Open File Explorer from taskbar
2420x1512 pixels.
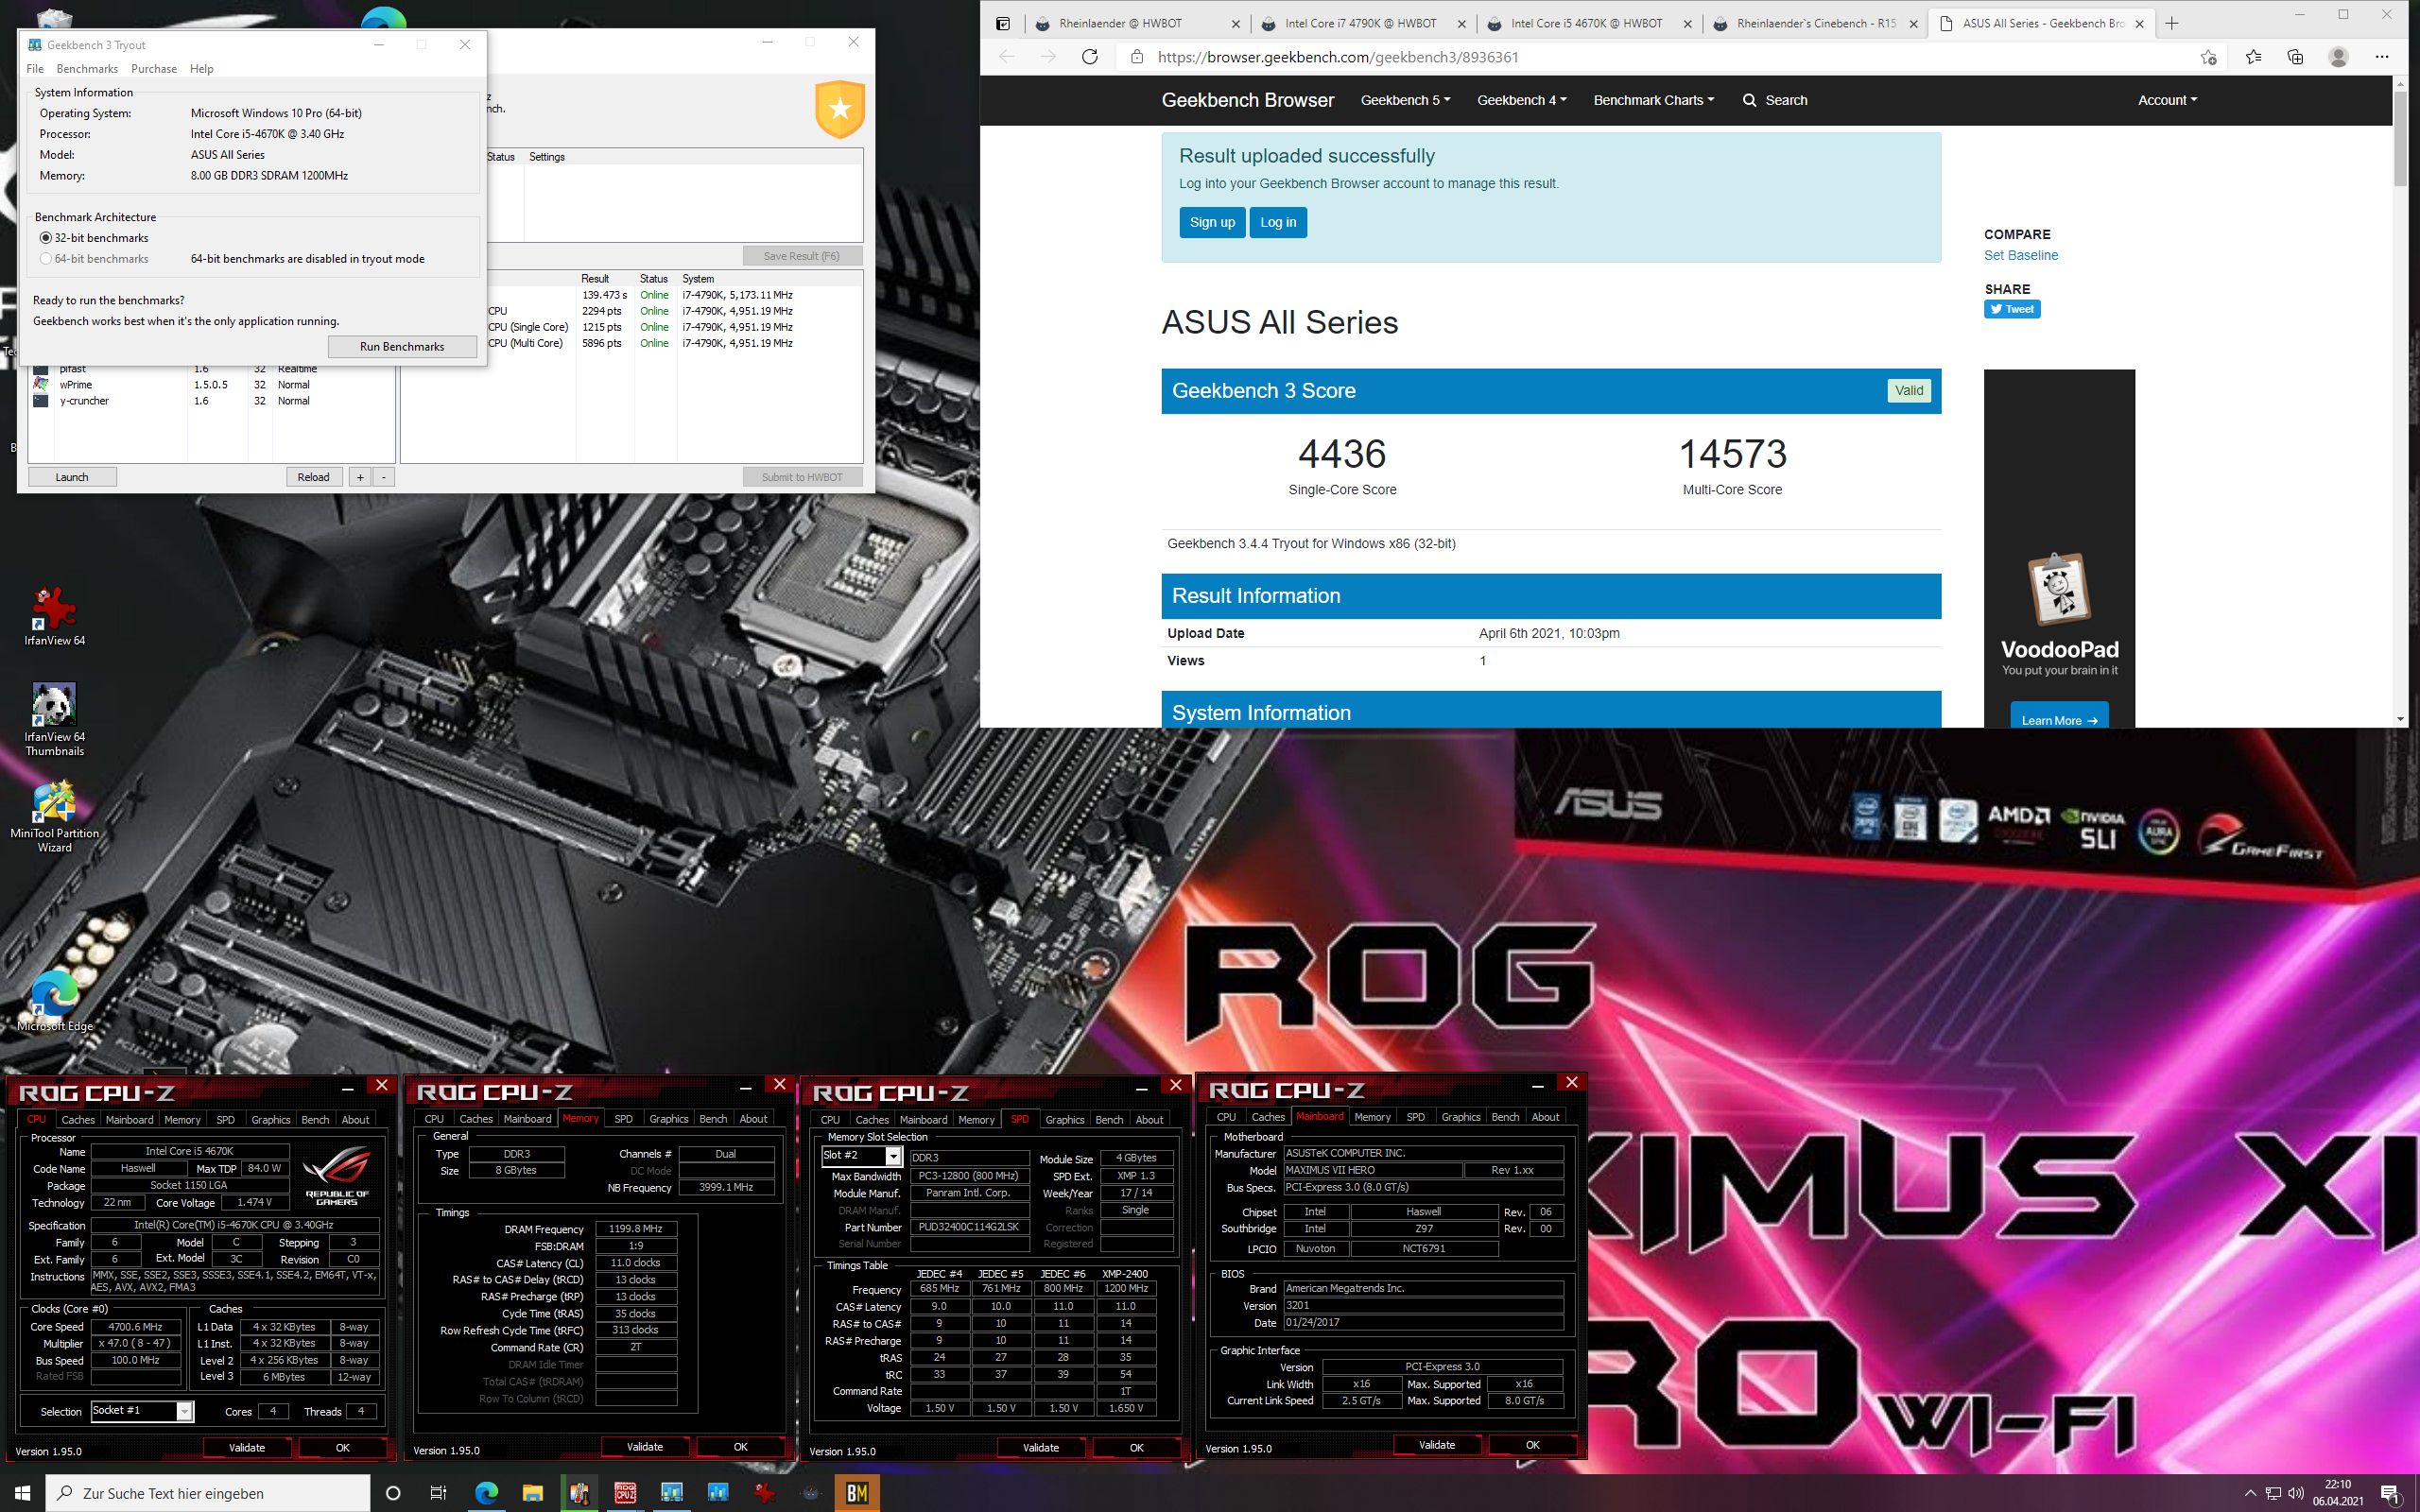pyautogui.click(x=532, y=1493)
